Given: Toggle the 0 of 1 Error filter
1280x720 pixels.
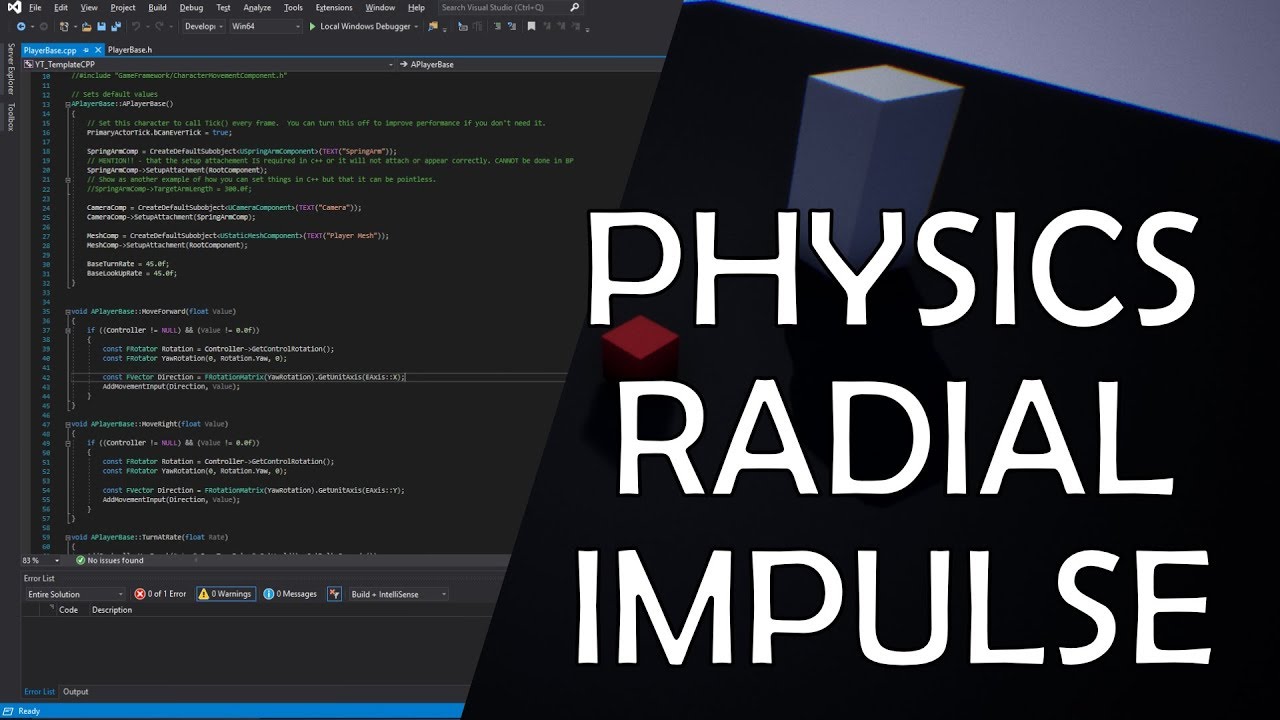Looking at the screenshot, I should coord(162,594).
